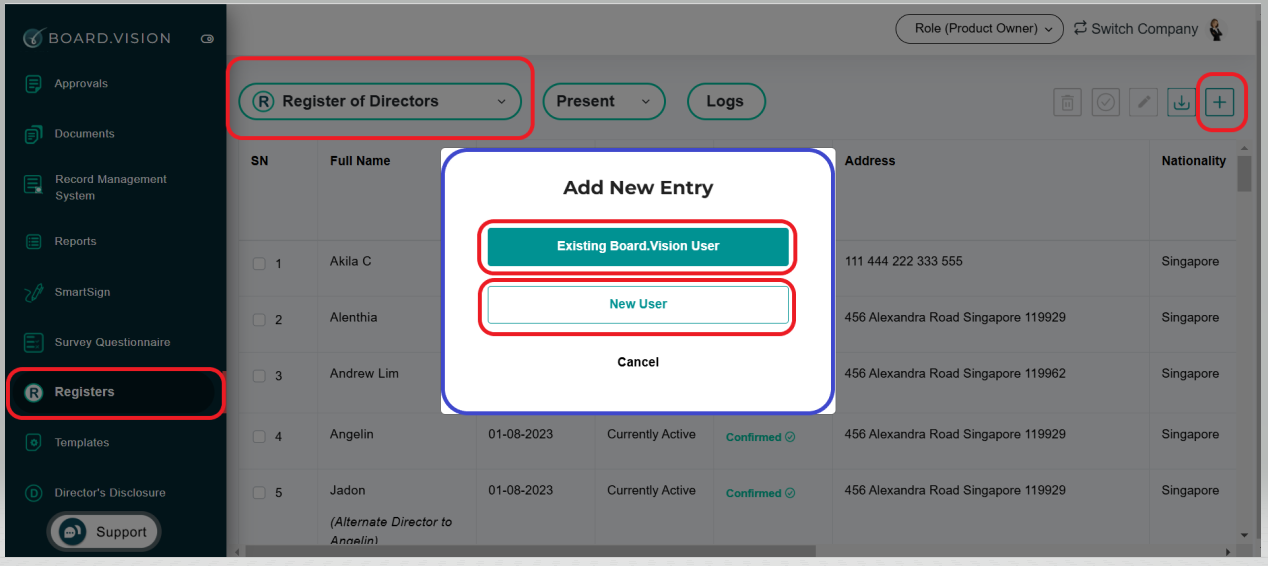1268x566 pixels.
Task: Click Singapore nationality in Akila C row
Action: pyautogui.click(x=1190, y=262)
